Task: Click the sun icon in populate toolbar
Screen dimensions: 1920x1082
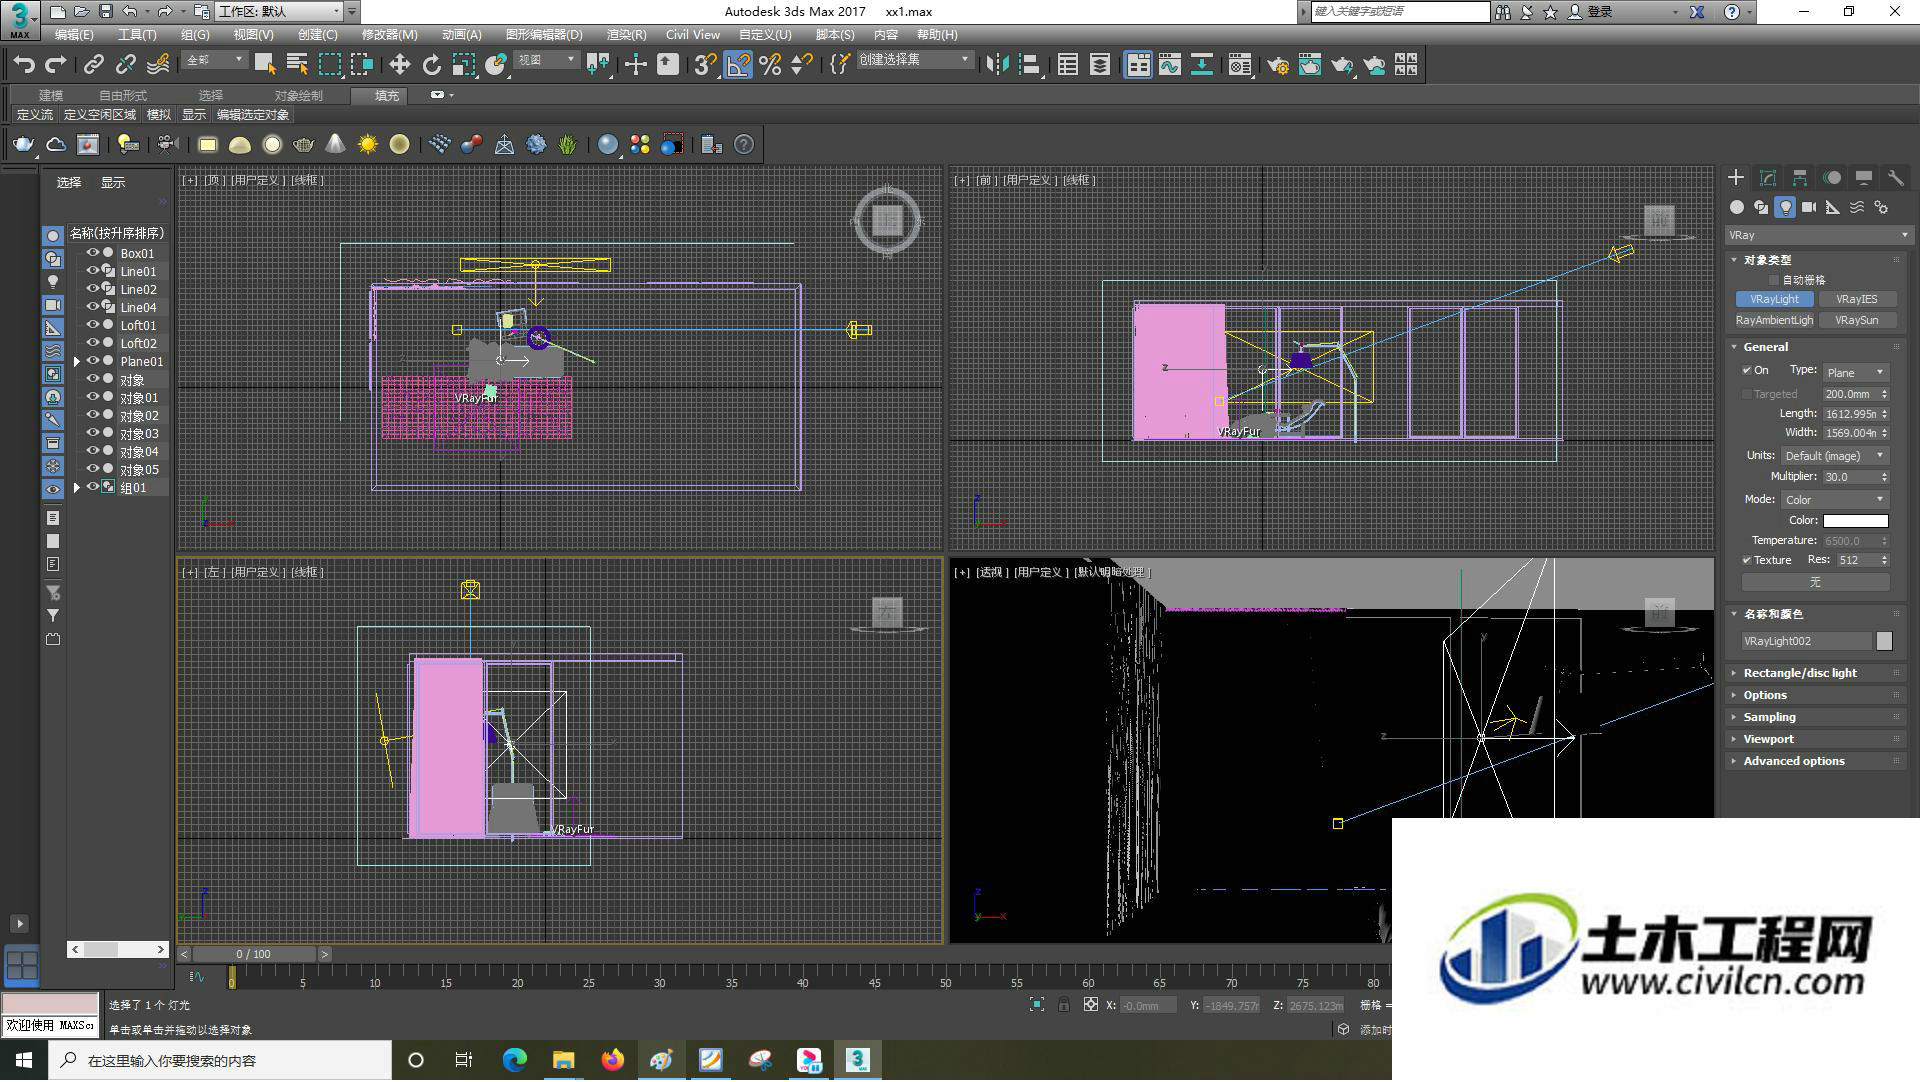Action: pos(367,145)
